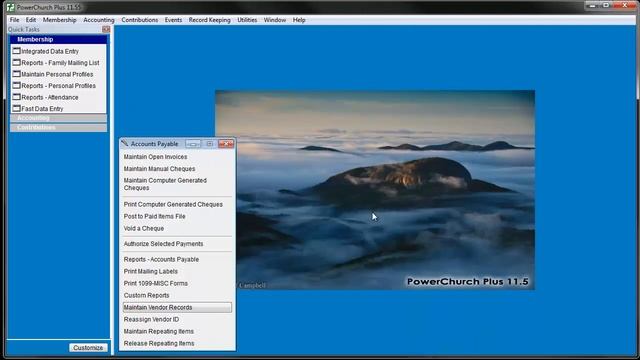Screen dimensions: 640x360
Task: Select the Membership header in Quick Tasks
Action: pos(59,39)
